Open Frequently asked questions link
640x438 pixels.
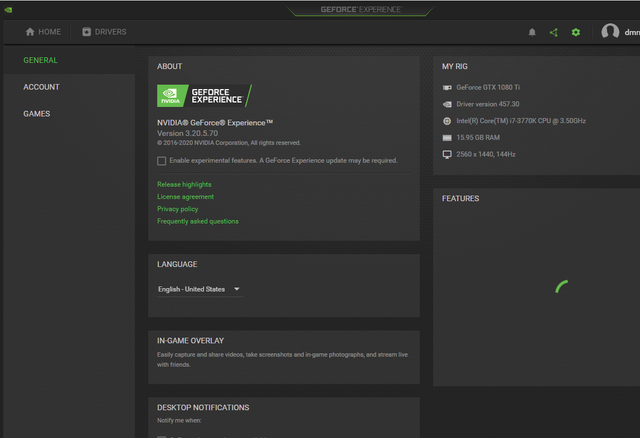coord(198,221)
